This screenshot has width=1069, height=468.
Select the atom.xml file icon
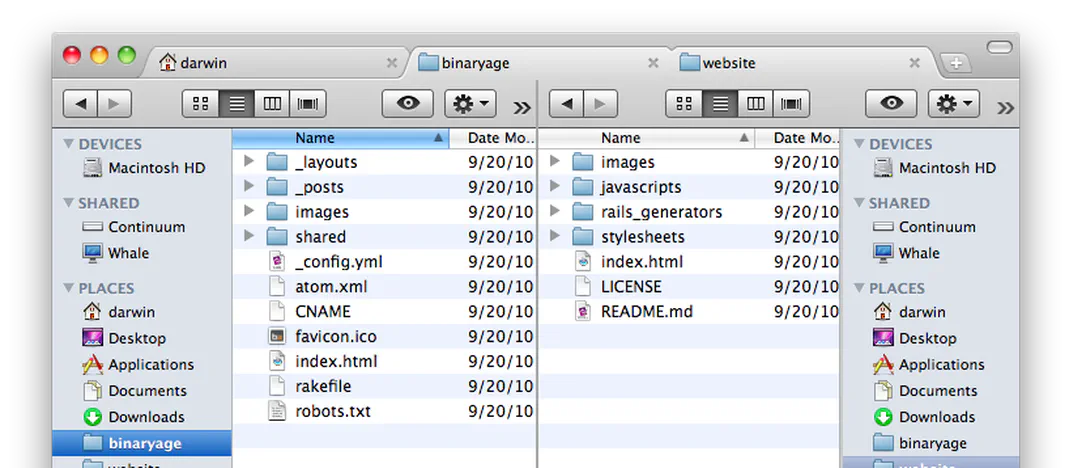(276, 287)
